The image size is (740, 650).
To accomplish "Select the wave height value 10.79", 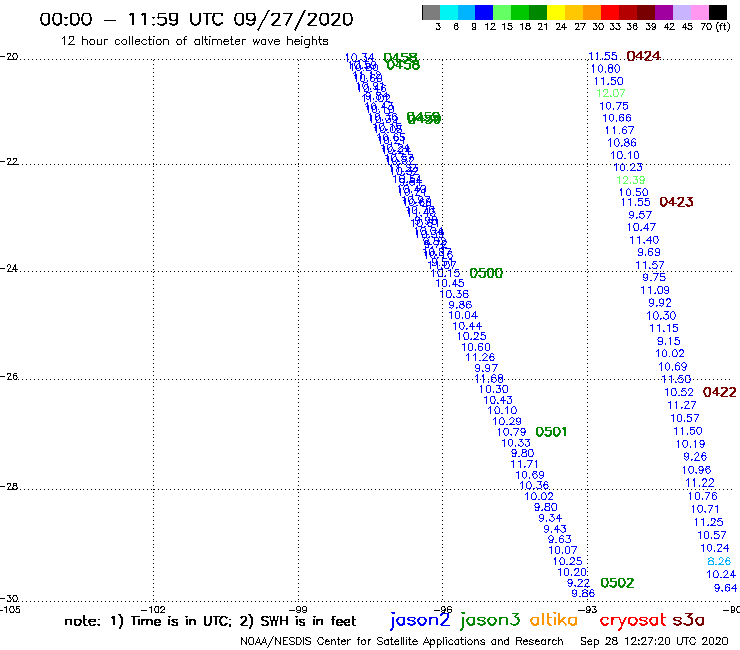I will pyautogui.click(x=512, y=432).
